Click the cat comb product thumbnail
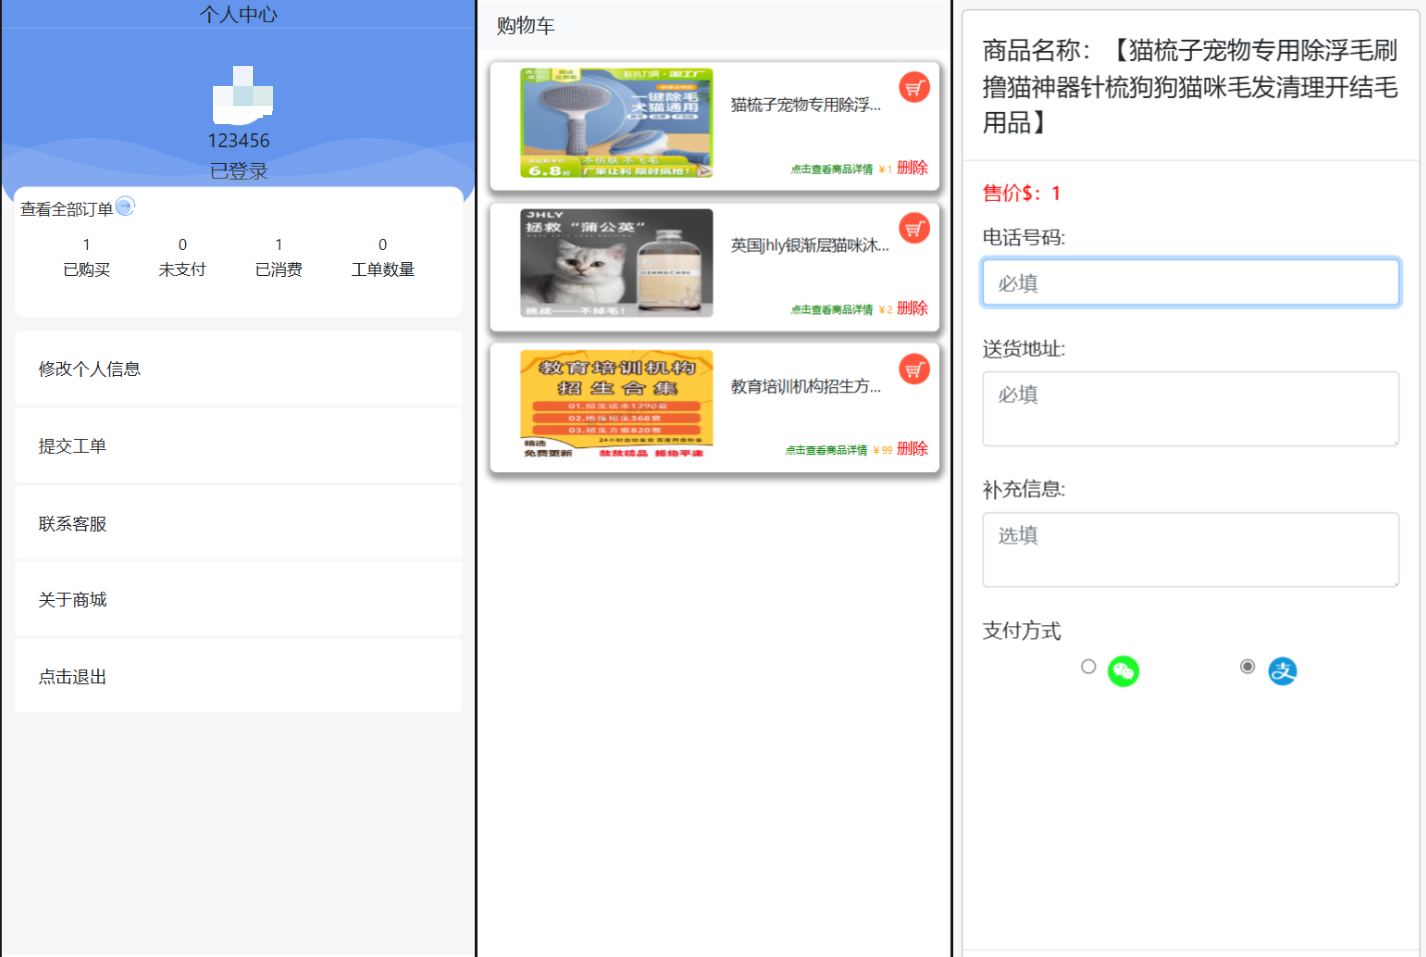The width and height of the screenshot is (1426, 957). 616,123
